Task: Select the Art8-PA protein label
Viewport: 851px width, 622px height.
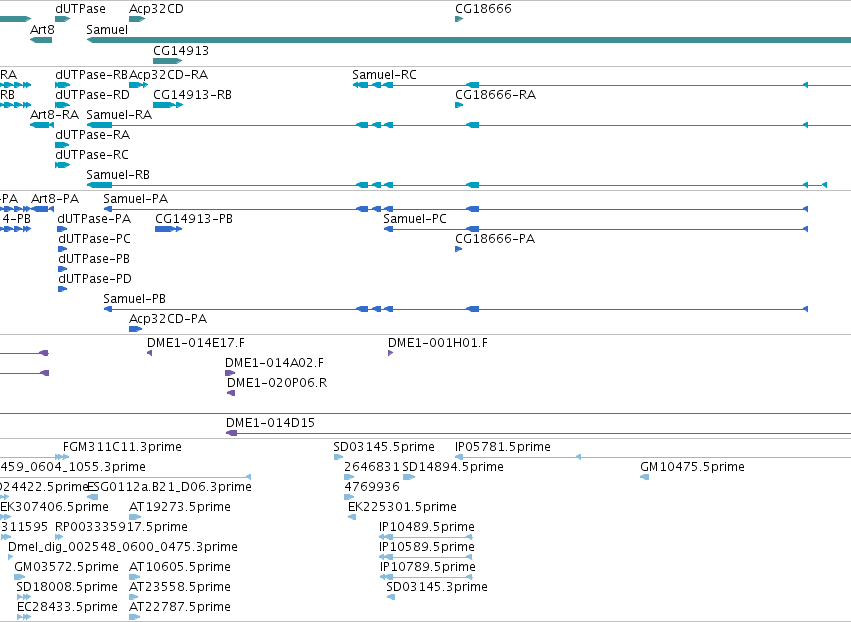Action: tap(55, 199)
